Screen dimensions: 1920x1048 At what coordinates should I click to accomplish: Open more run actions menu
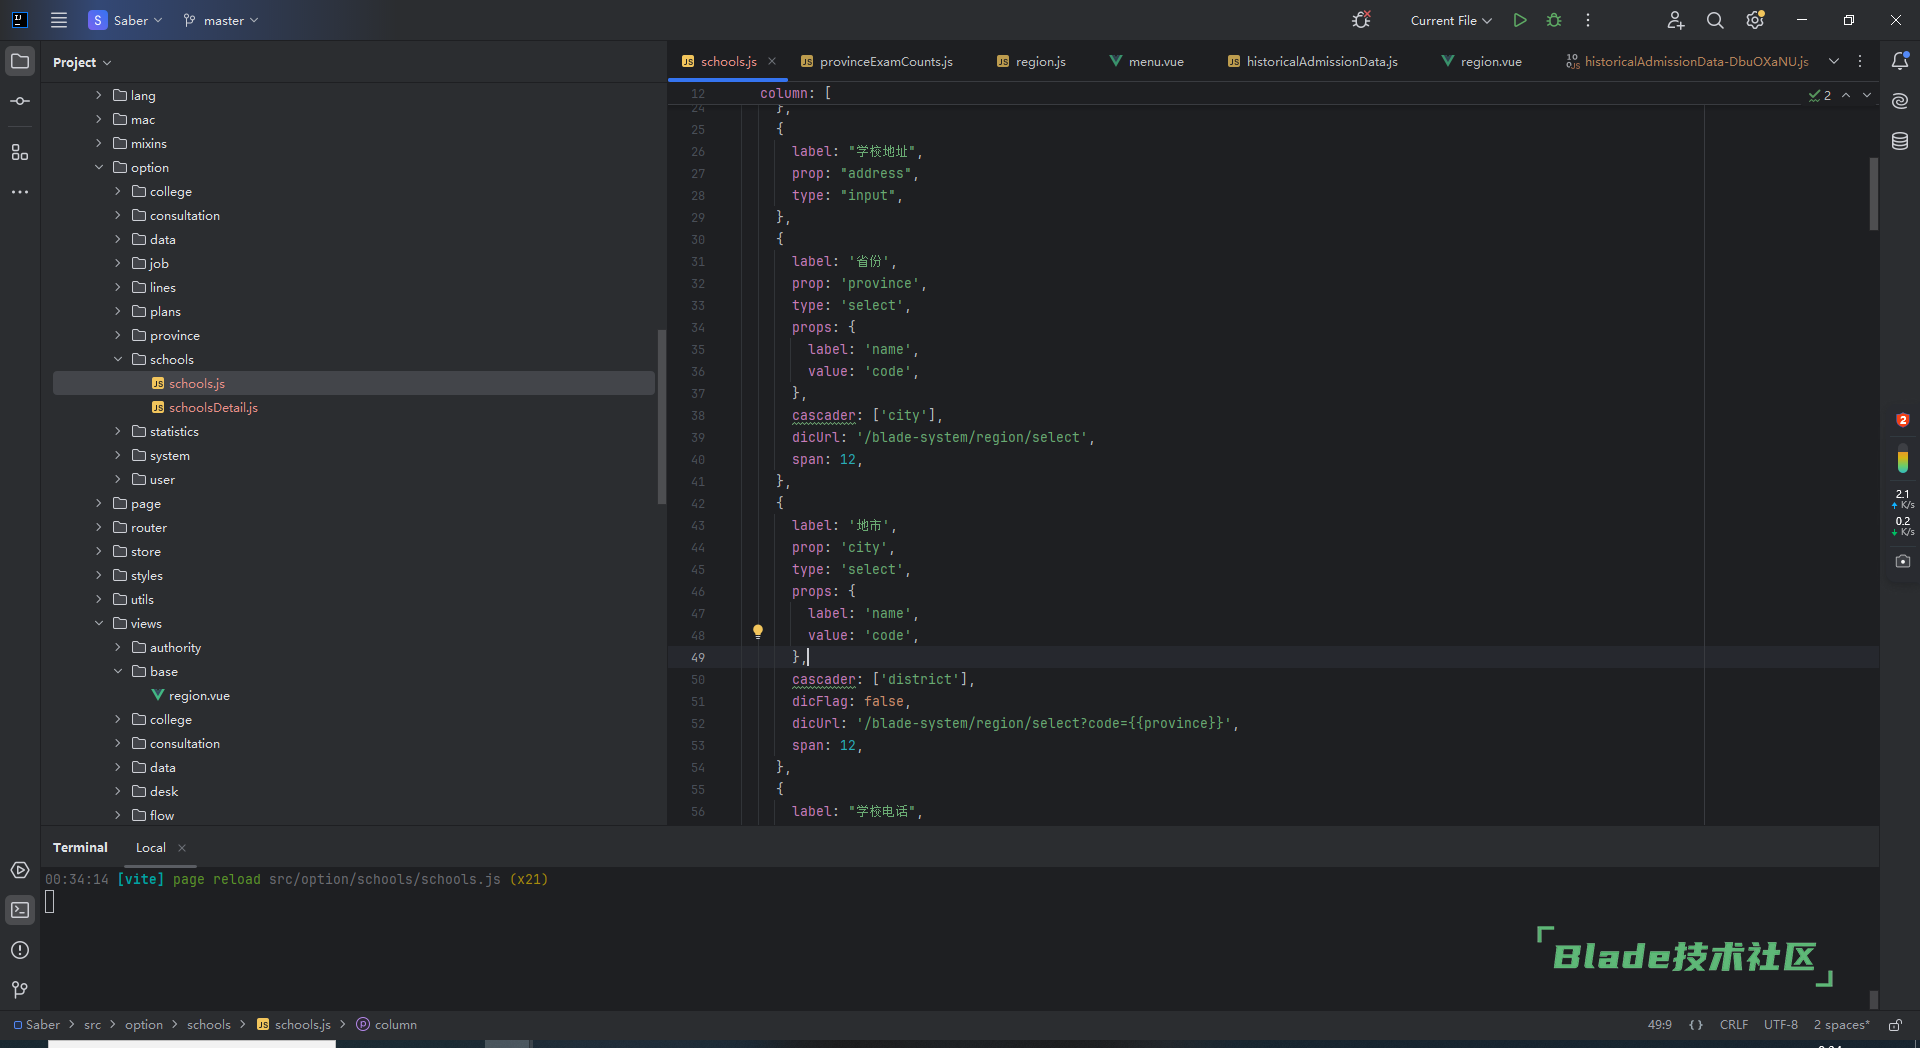1588,20
